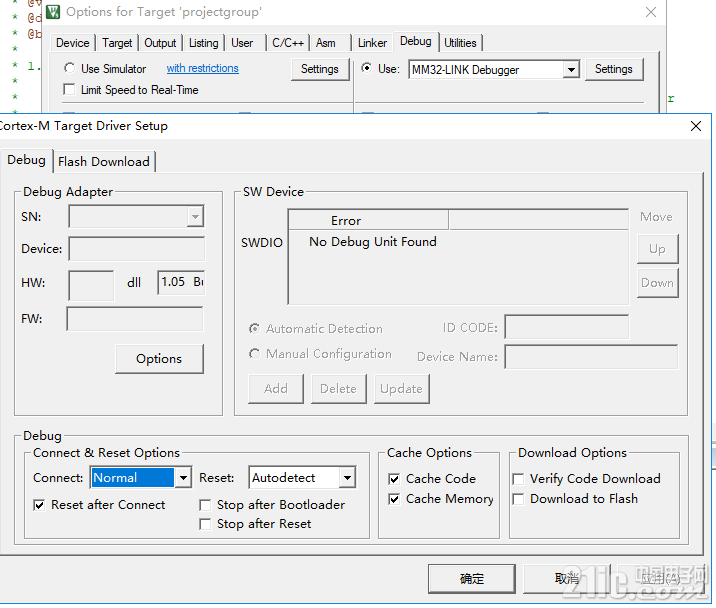Open the Utilities tab
The width and height of the screenshot is (716, 608).
pos(460,43)
